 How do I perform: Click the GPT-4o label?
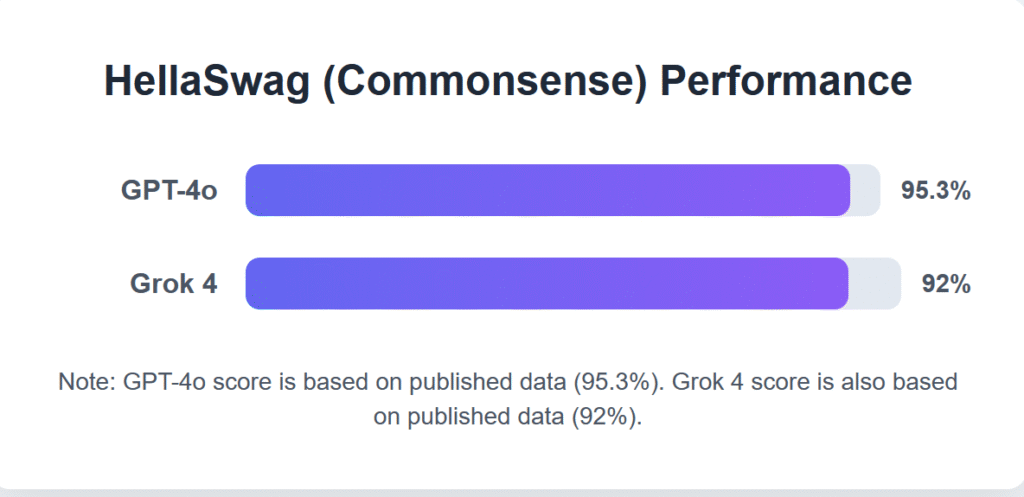click(169, 191)
